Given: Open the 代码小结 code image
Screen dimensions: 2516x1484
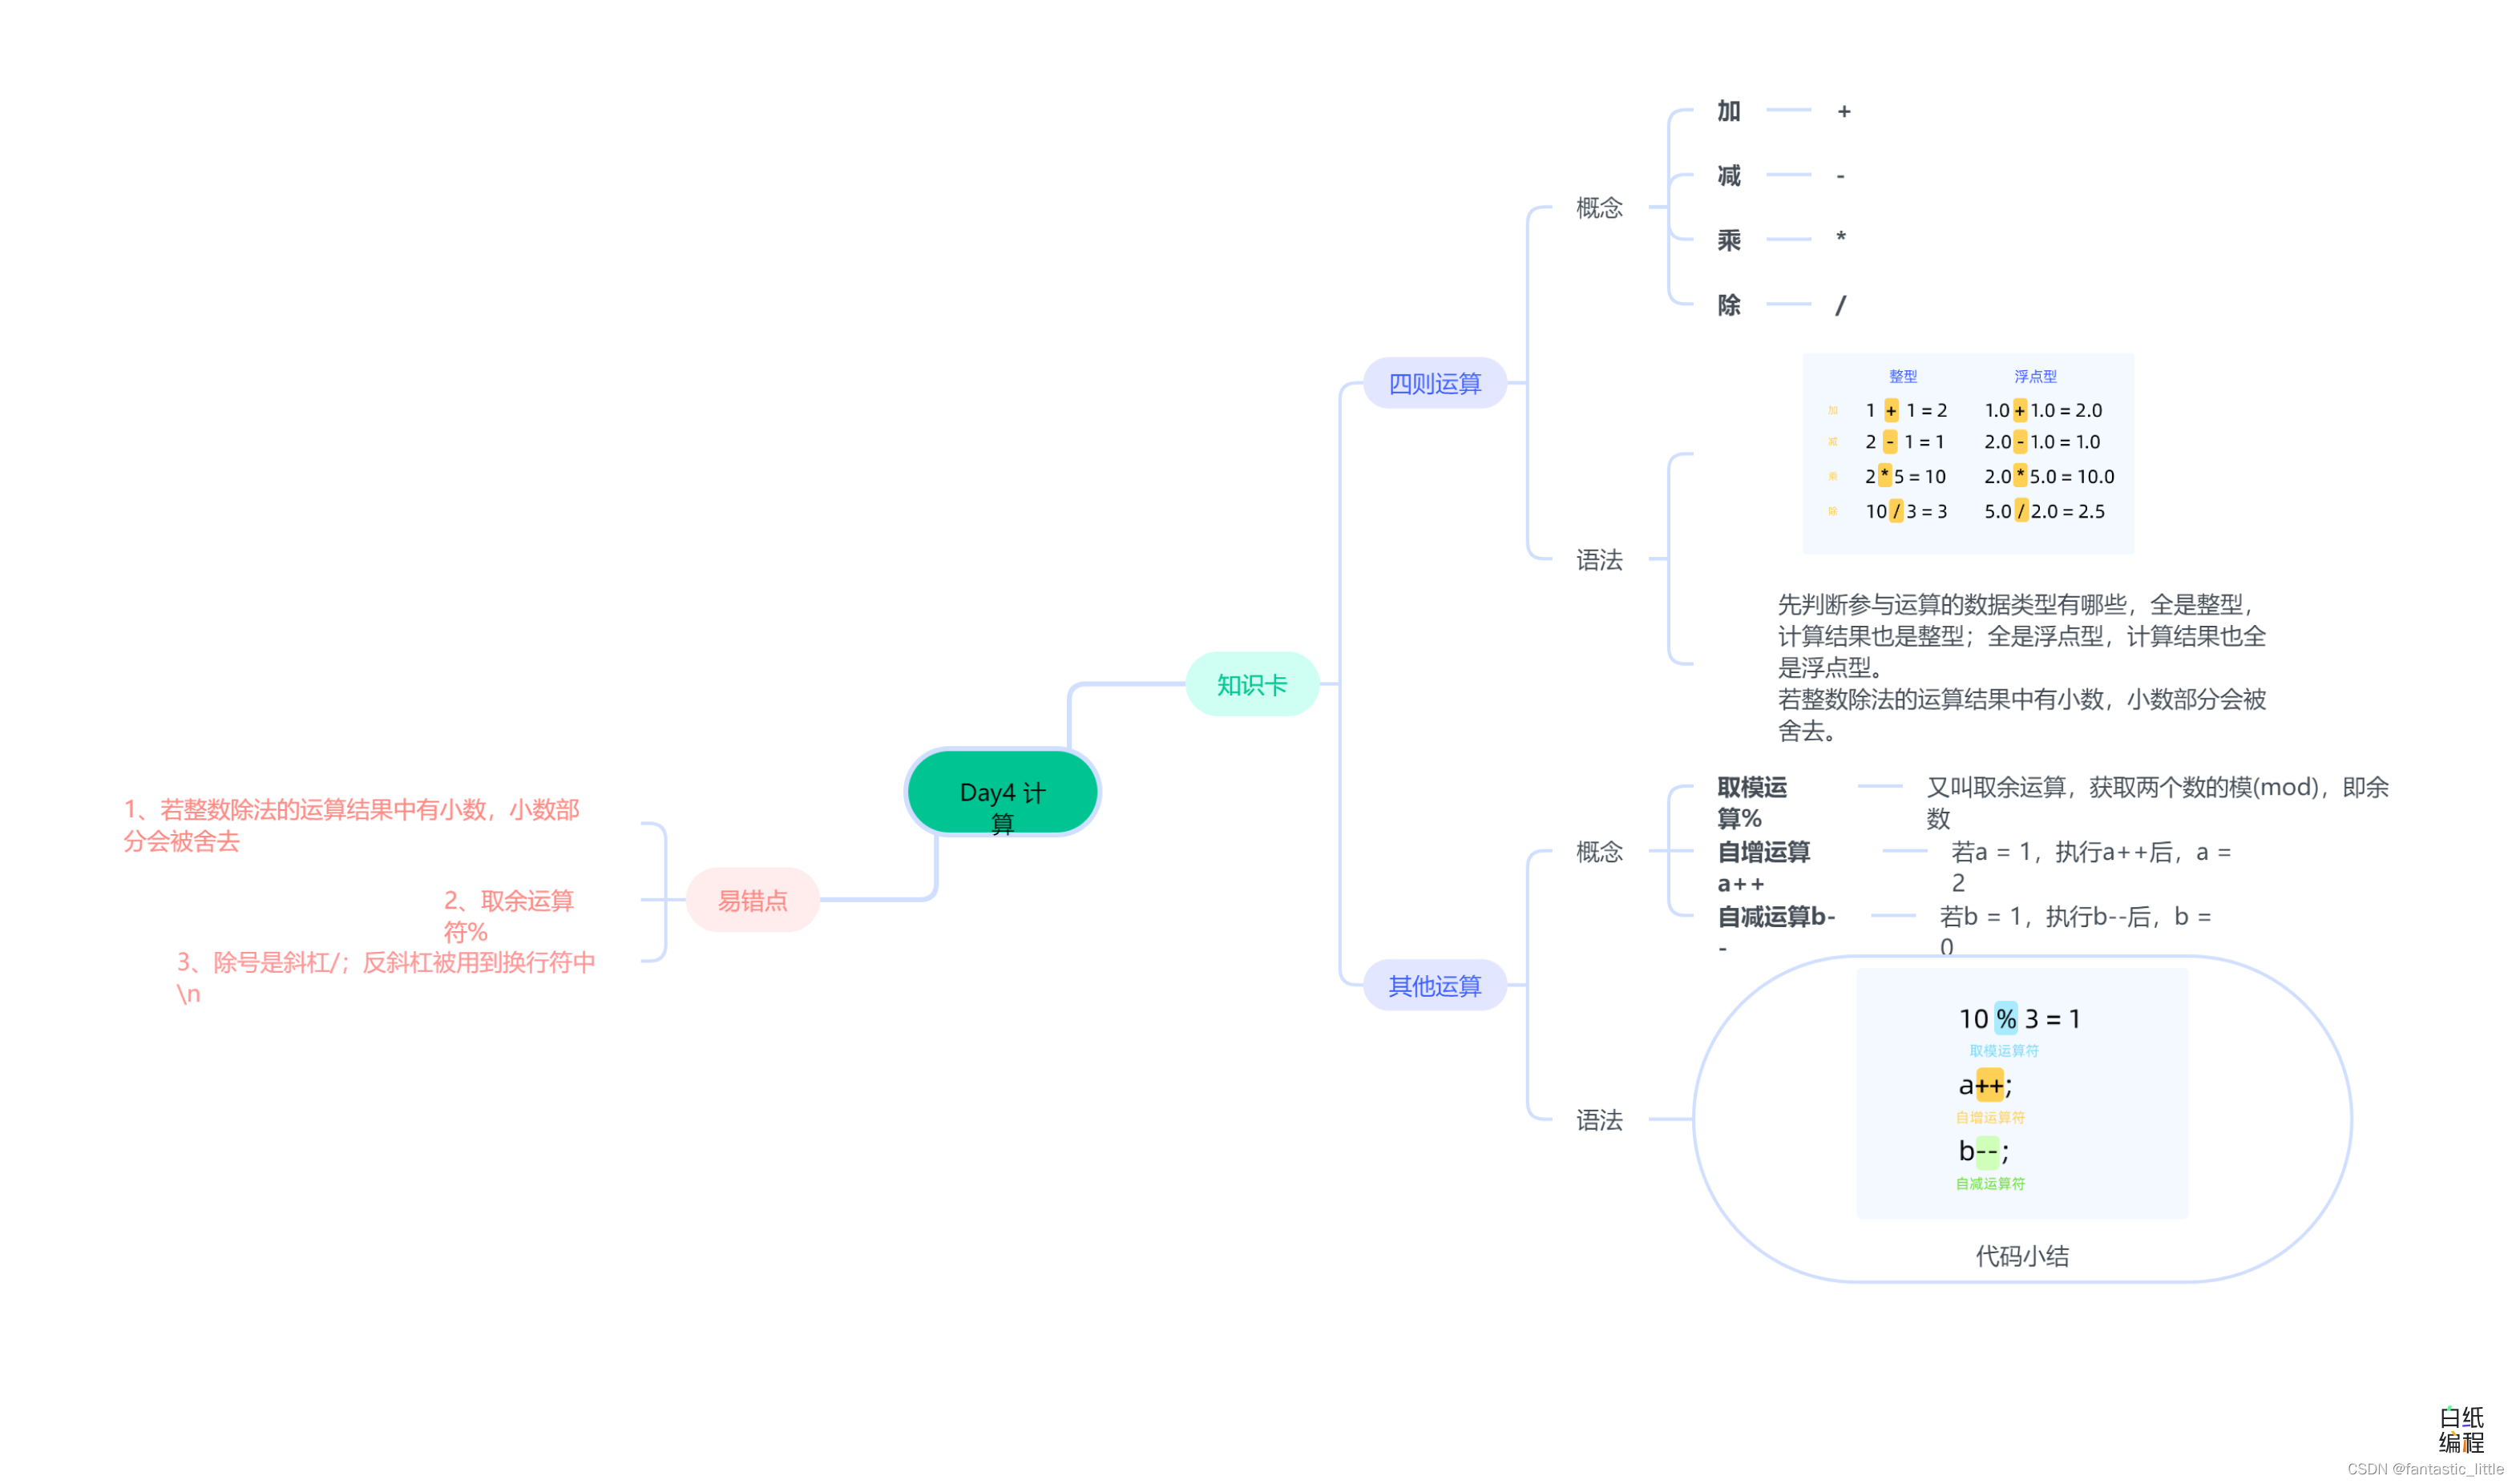Looking at the screenshot, I should point(2022,1094).
